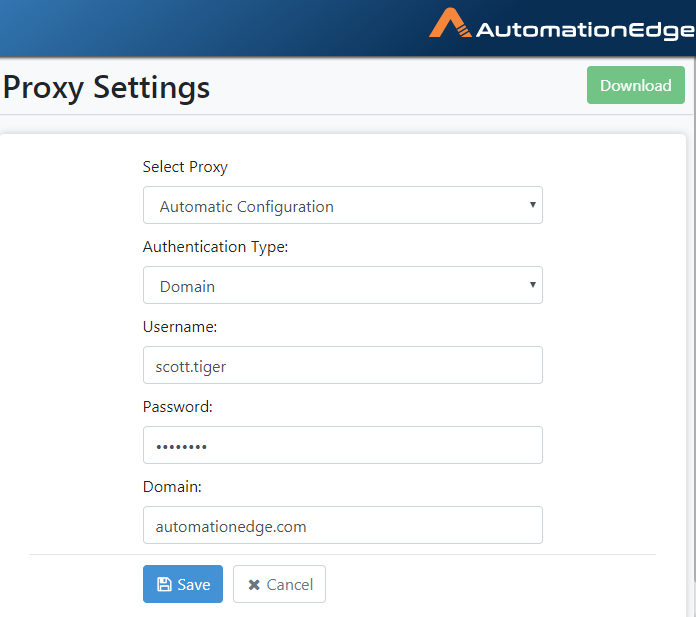696x617 pixels.
Task: Click the Username label
Action: 180,327
